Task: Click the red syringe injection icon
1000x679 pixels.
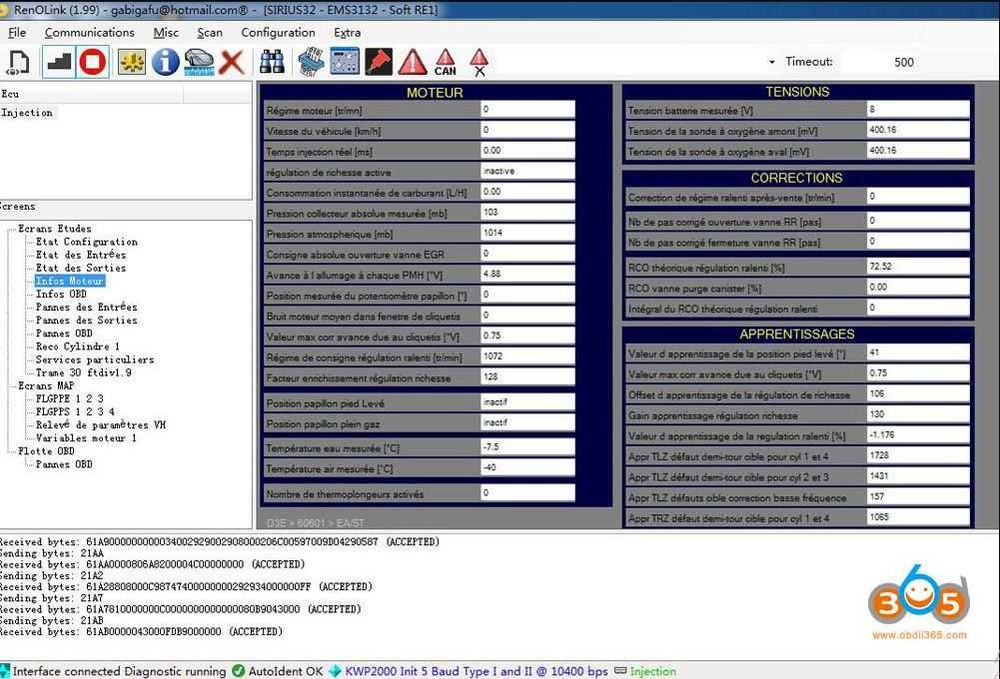Action: [x=379, y=62]
